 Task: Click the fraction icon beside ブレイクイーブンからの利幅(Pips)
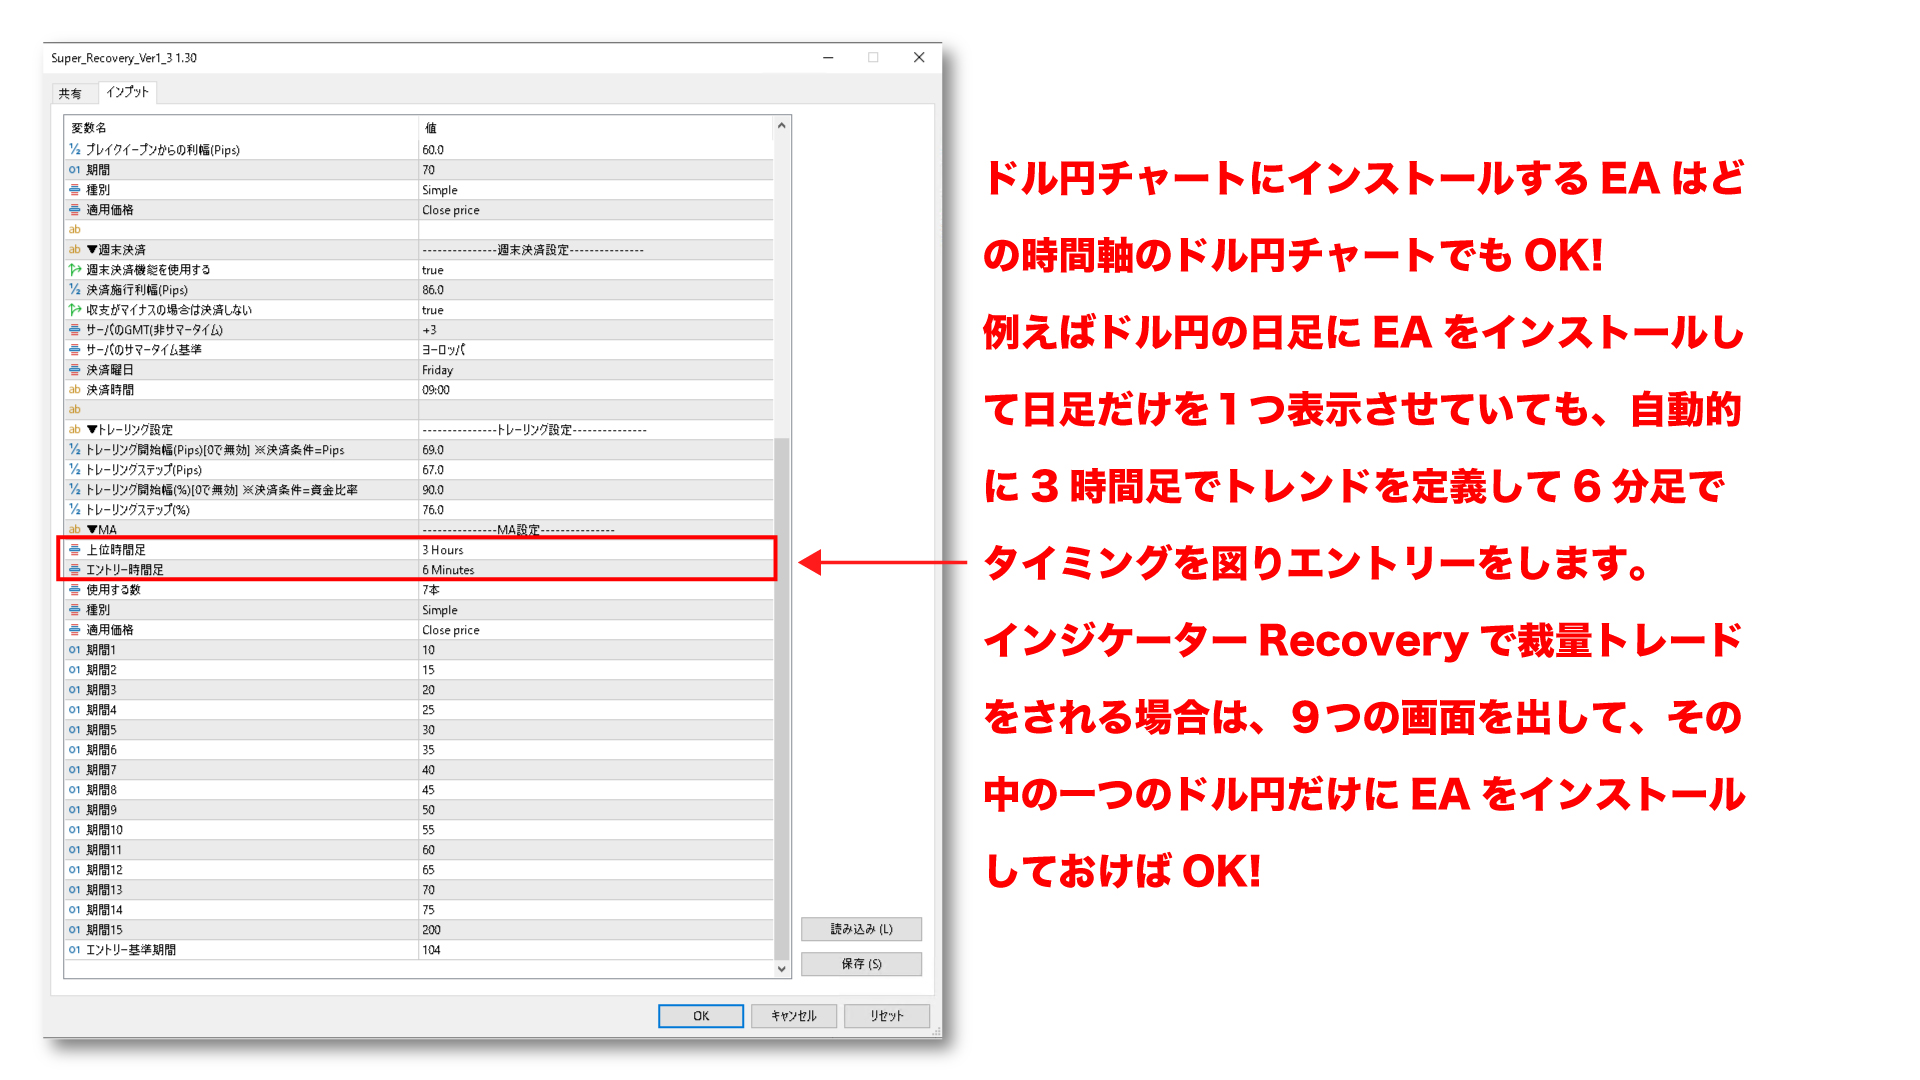[x=75, y=150]
